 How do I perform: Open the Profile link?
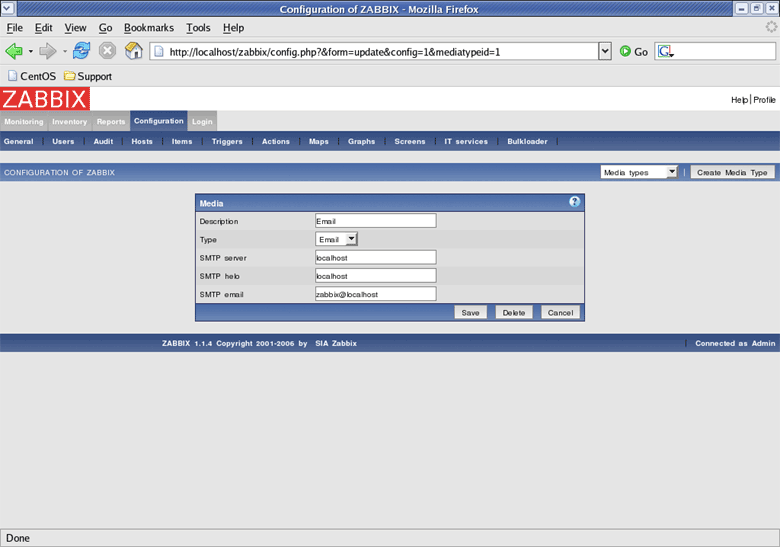(764, 100)
